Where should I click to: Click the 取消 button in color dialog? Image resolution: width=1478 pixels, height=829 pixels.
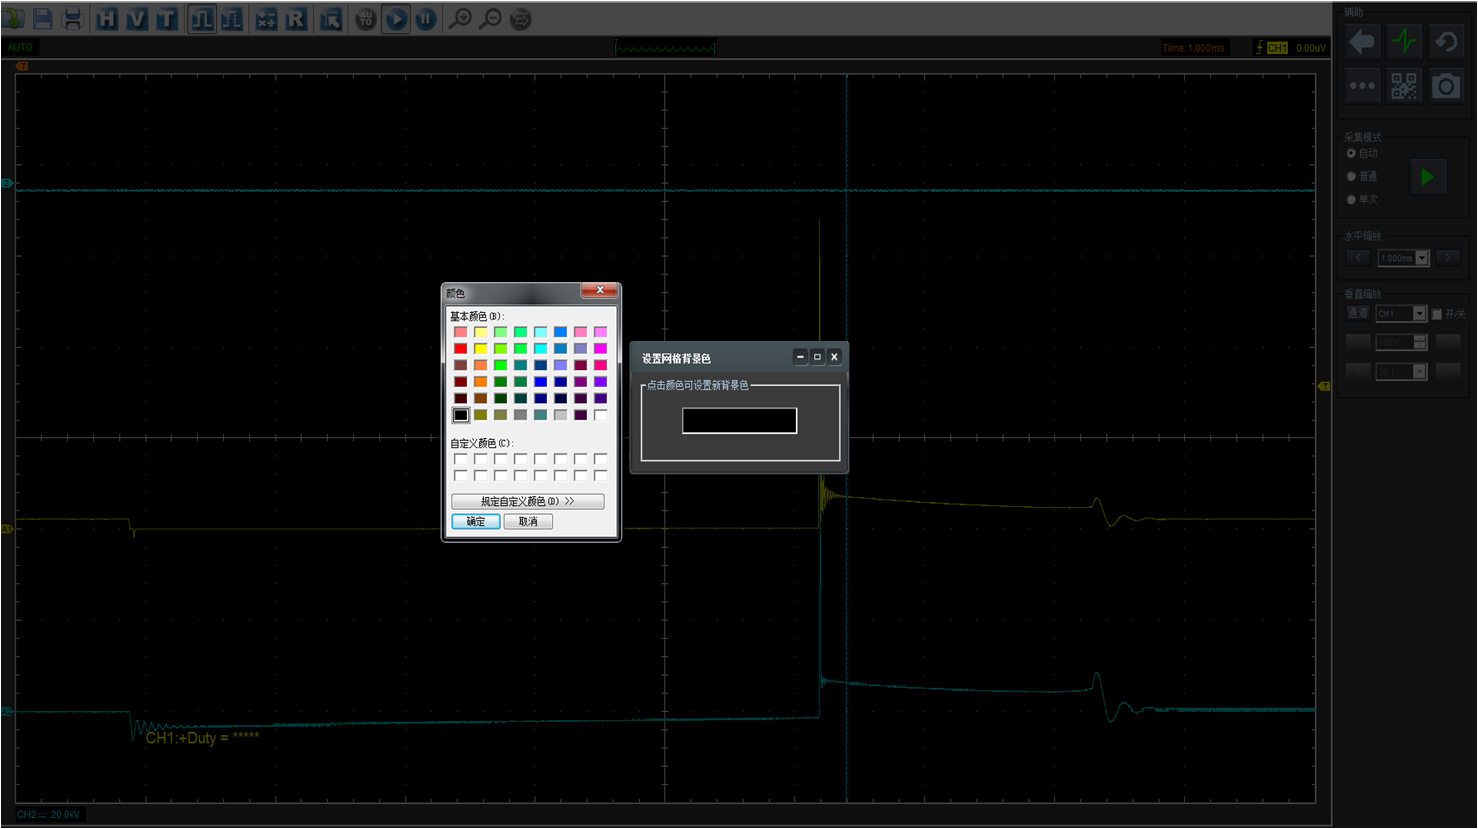click(x=528, y=522)
